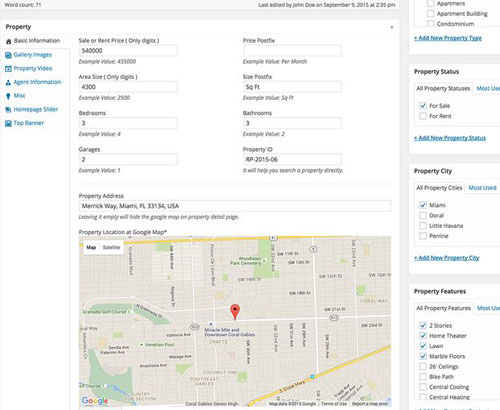Viewport: 500px width, 410px height.
Task: Click the Area Size input field
Action: (128, 87)
